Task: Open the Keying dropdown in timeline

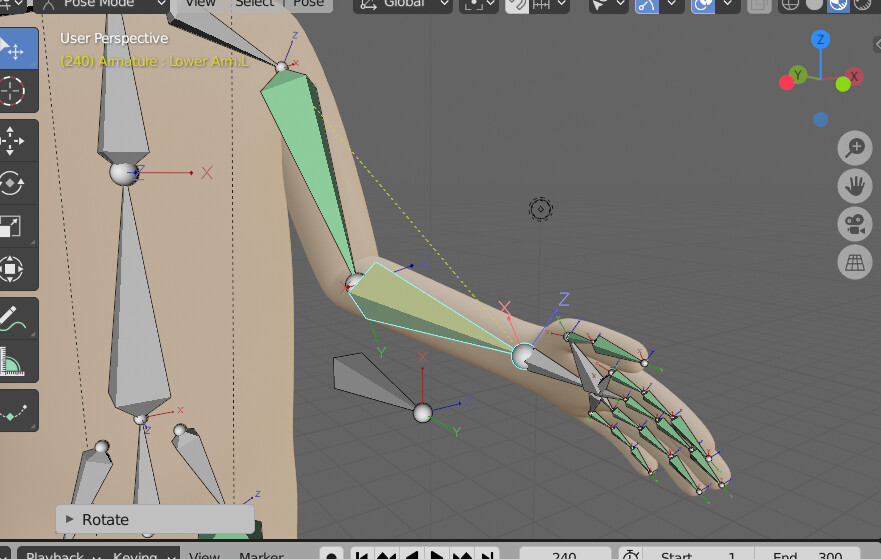Action: click(x=144, y=555)
